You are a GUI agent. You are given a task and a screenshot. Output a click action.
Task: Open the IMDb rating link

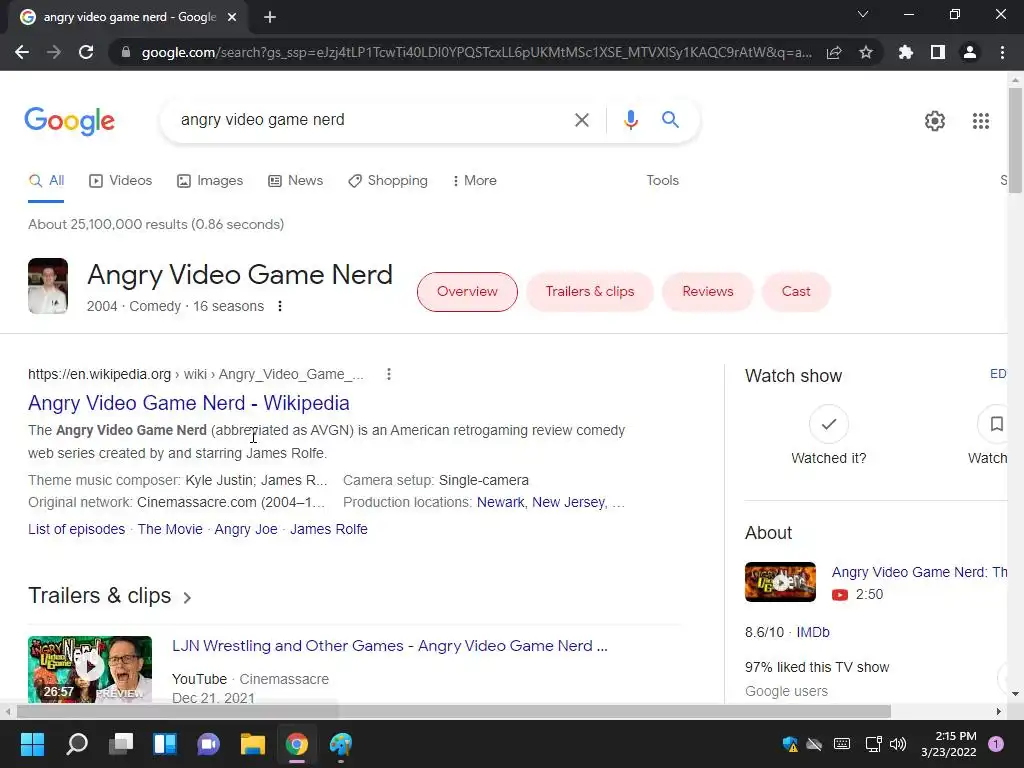click(x=813, y=632)
